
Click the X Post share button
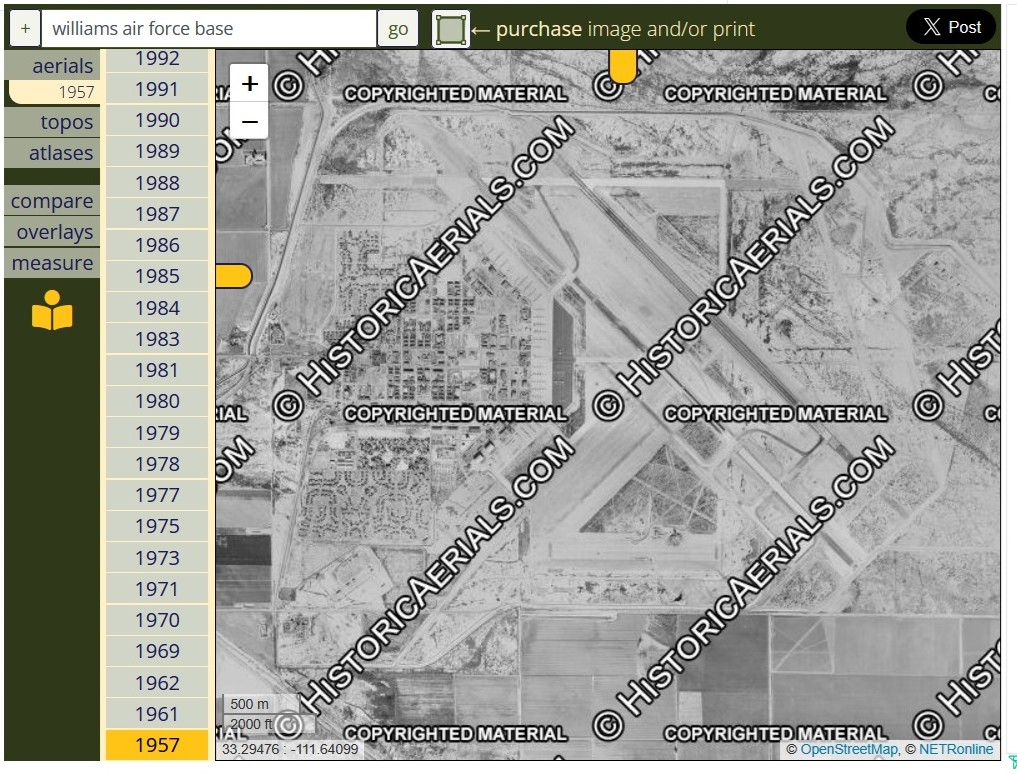[950, 27]
